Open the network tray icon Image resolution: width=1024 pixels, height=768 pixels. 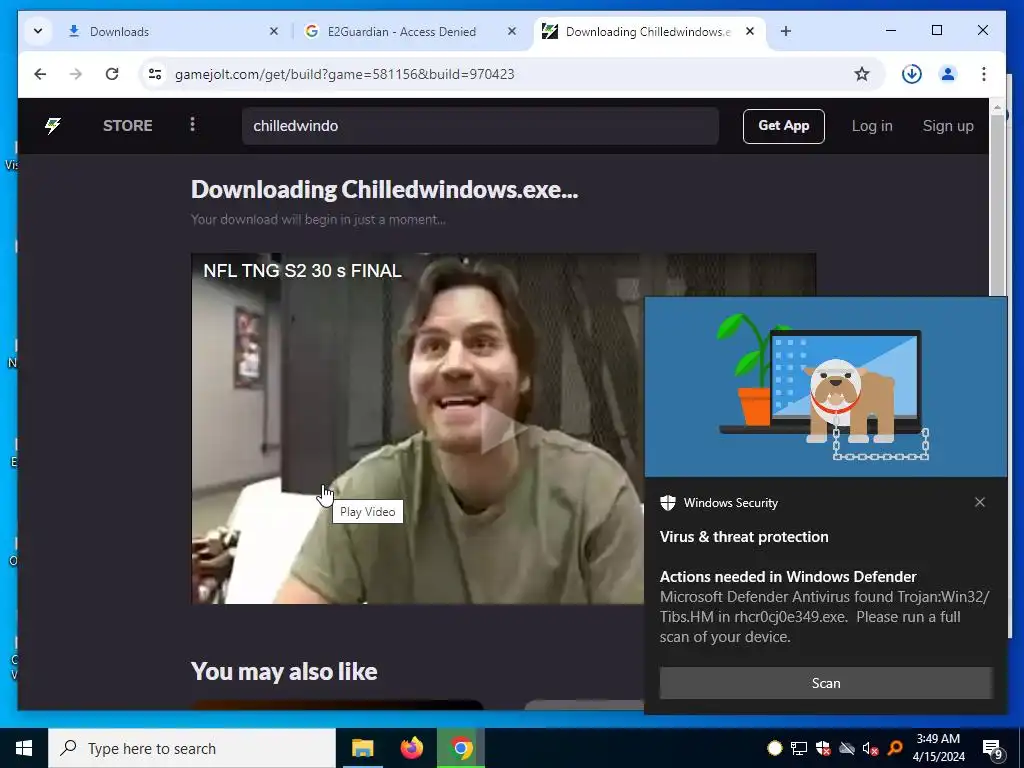point(799,748)
